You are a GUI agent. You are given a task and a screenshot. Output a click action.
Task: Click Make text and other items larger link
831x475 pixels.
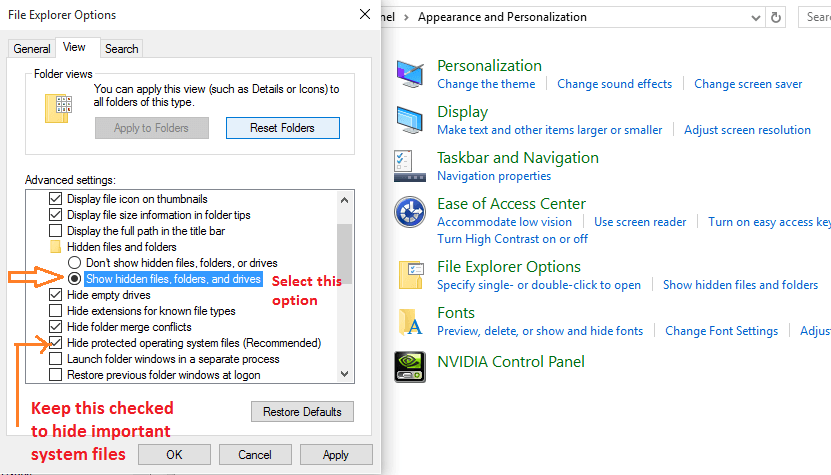coord(550,130)
